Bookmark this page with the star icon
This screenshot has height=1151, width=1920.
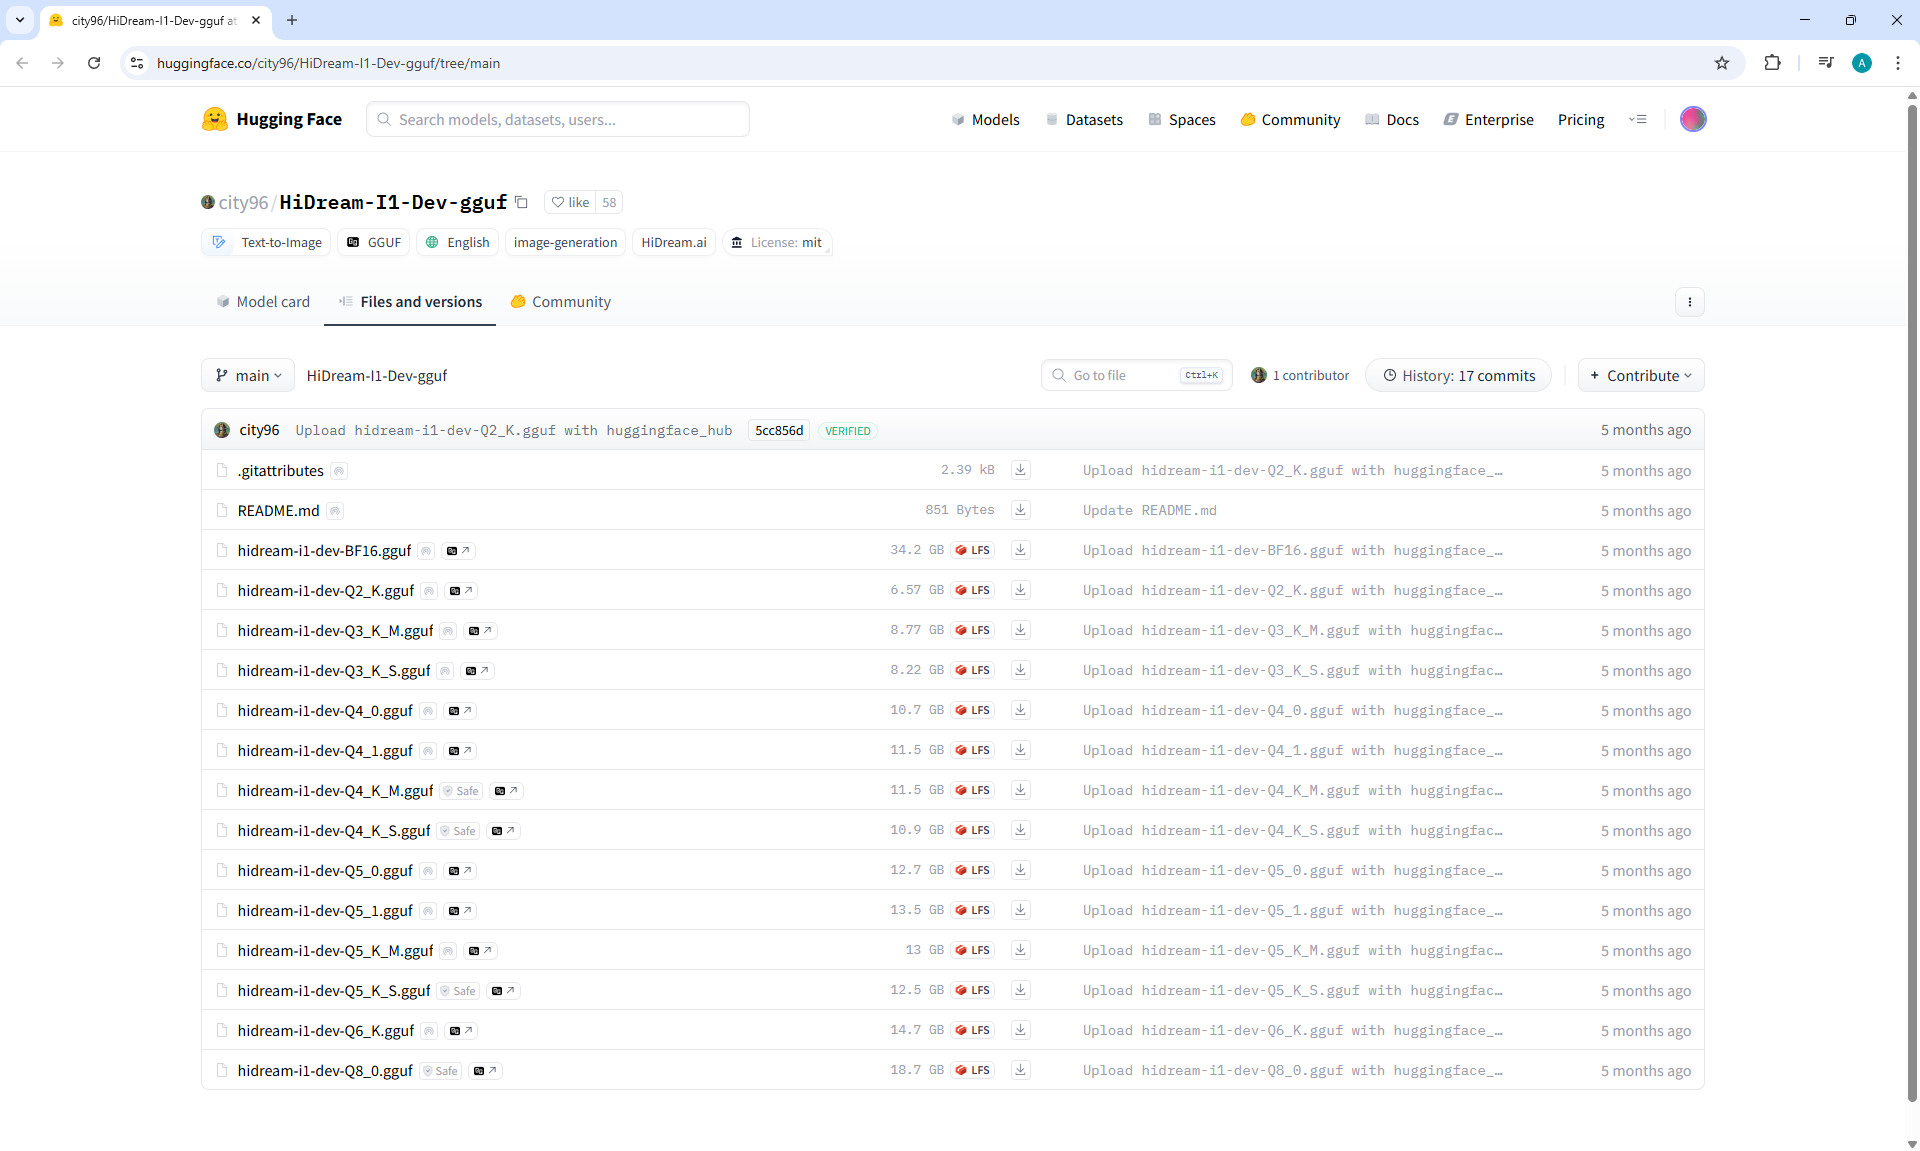(1721, 63)
